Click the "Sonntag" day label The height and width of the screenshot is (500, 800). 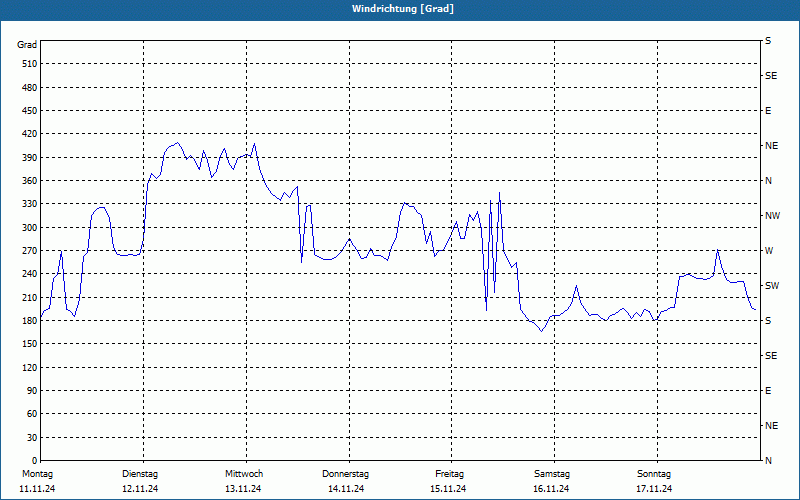click(x=654, y=474)
